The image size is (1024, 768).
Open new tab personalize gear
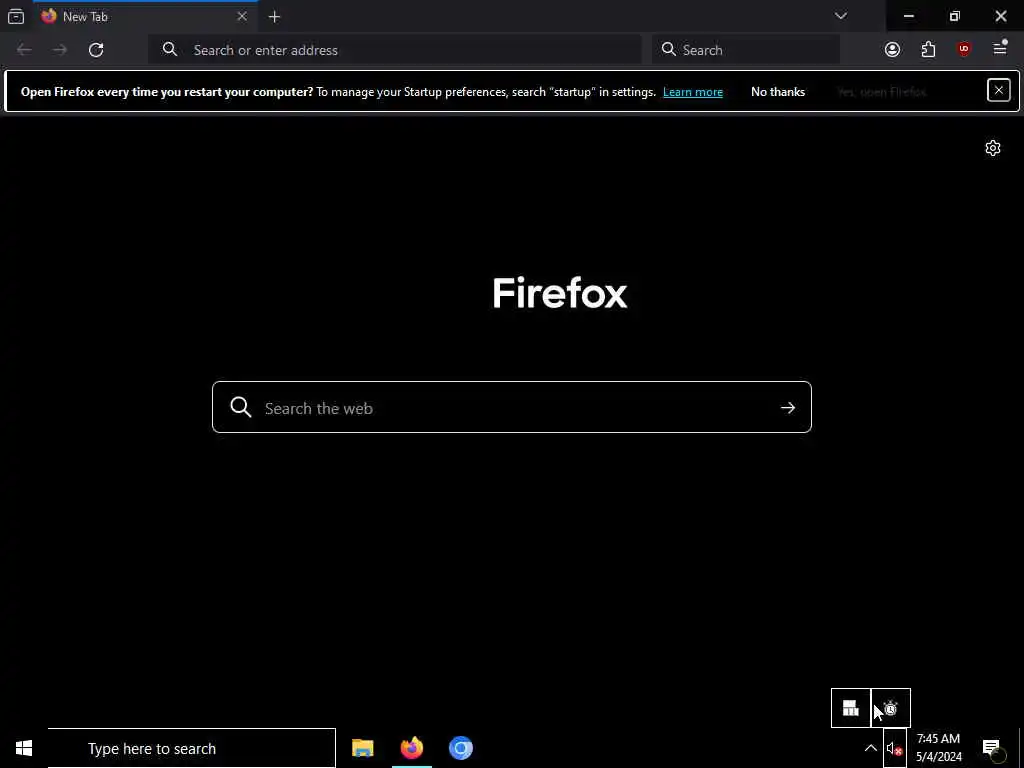coord(993,148)
